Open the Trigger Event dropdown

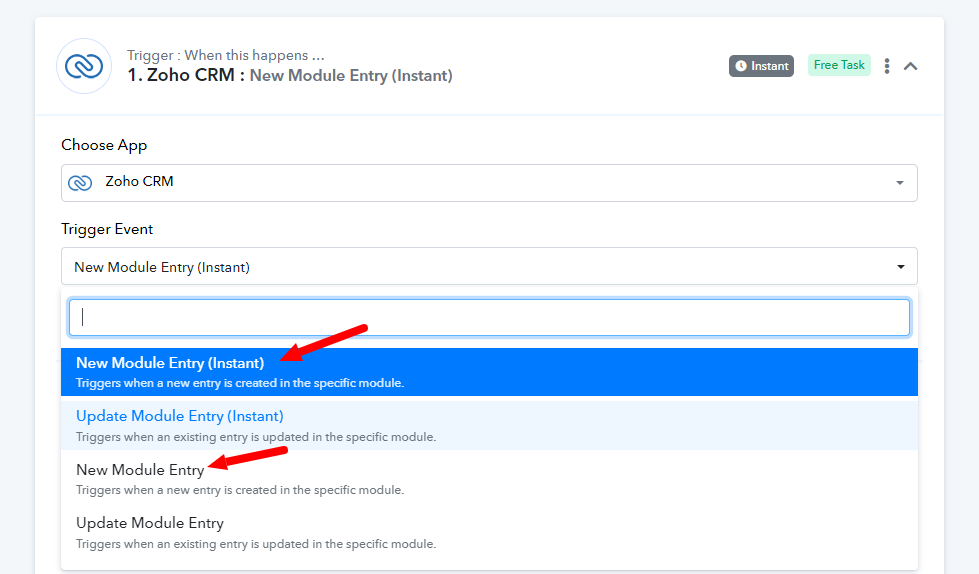pyautogui.click(x=490, y=267)
